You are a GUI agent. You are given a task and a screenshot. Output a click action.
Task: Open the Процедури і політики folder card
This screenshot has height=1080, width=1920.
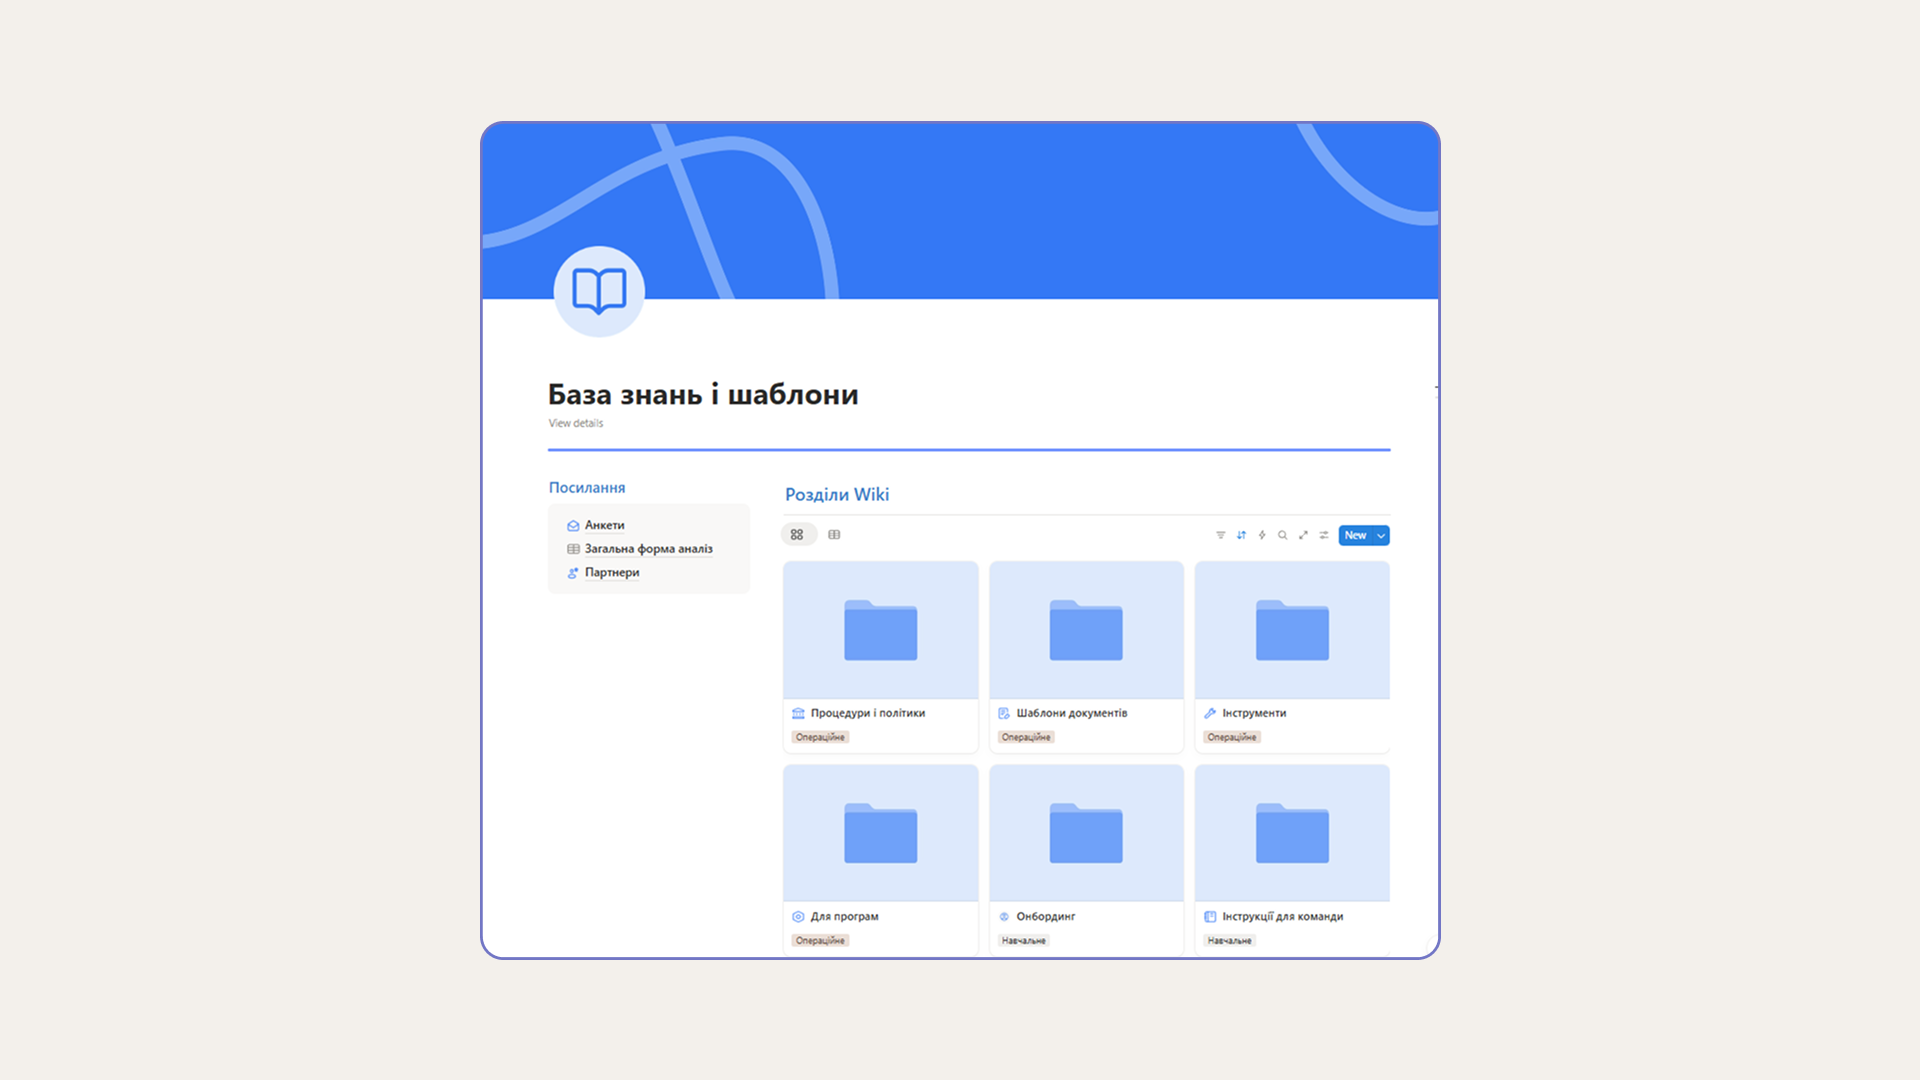pyautogui.click(x=880, y=655)
